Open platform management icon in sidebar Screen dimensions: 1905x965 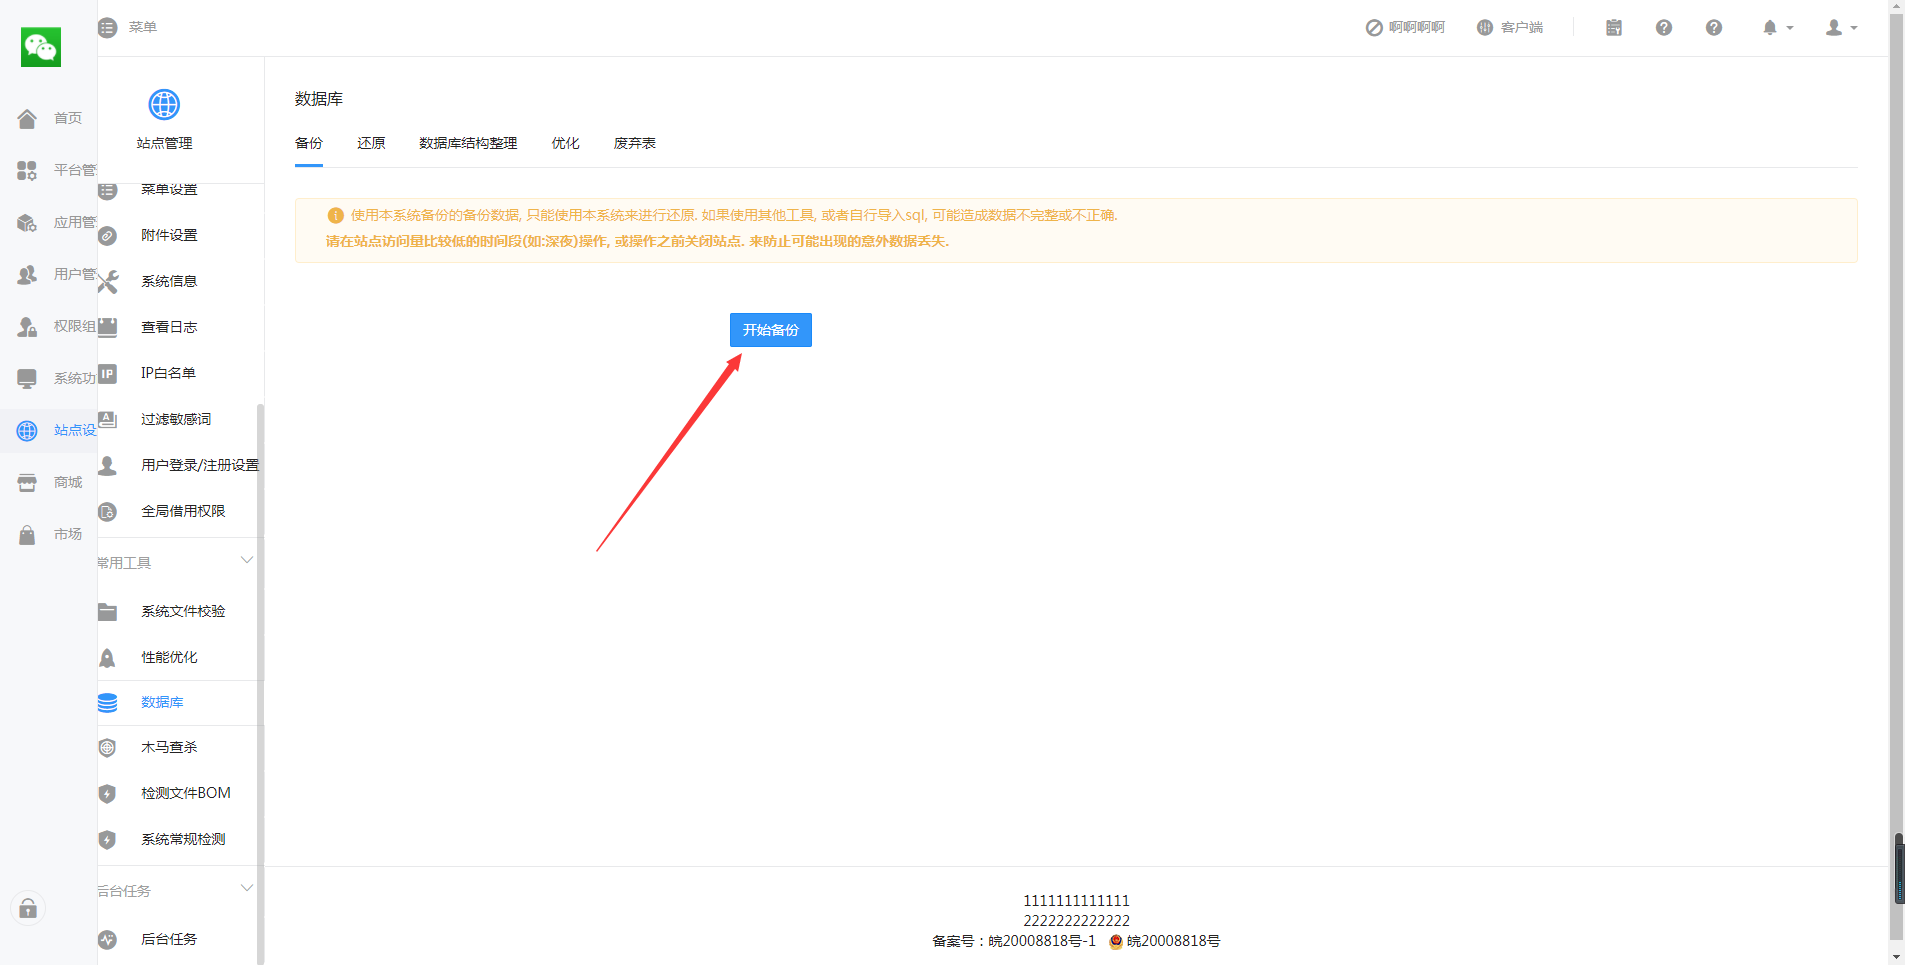[27, 170]
